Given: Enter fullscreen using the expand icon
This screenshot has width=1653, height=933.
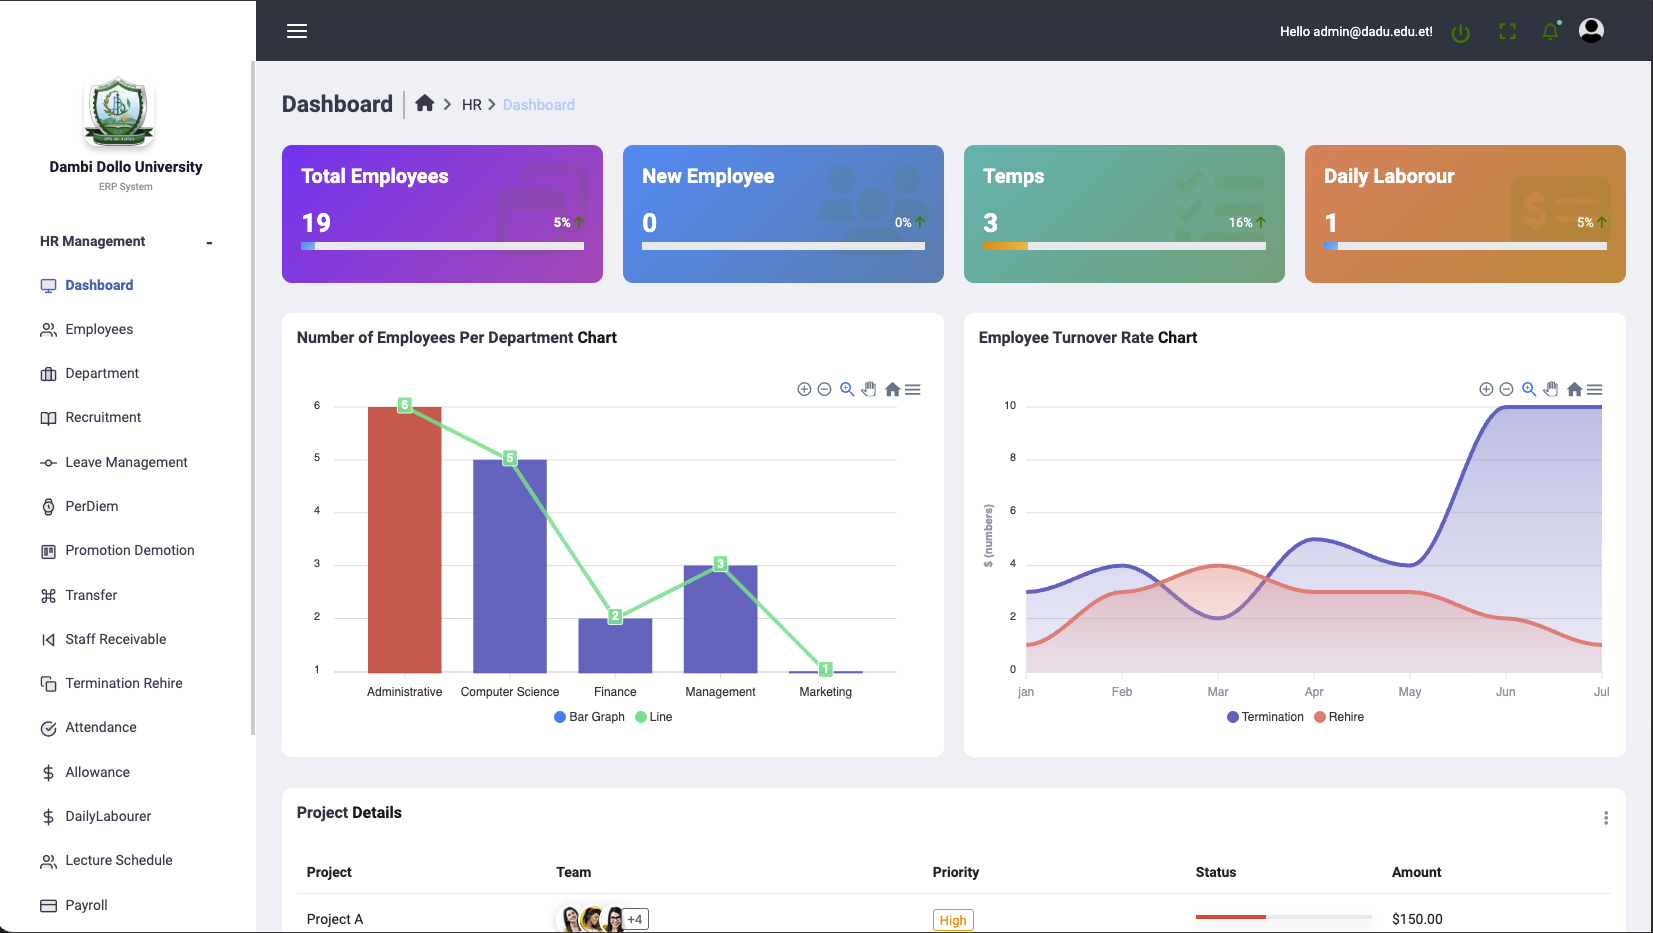Looking at the screenshot, I should (x=1507, y=32).
